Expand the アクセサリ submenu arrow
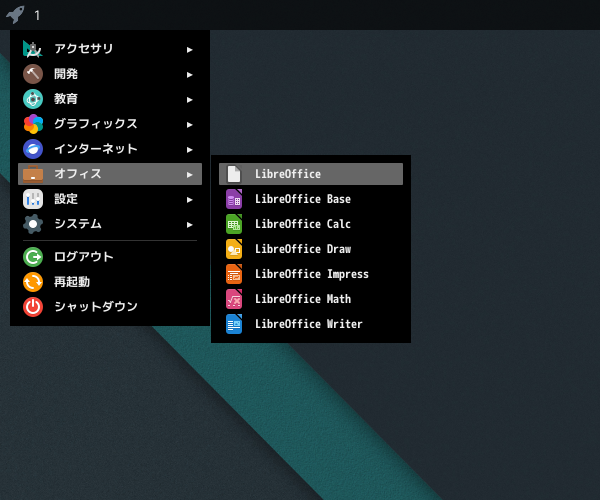 coord(189,50)
